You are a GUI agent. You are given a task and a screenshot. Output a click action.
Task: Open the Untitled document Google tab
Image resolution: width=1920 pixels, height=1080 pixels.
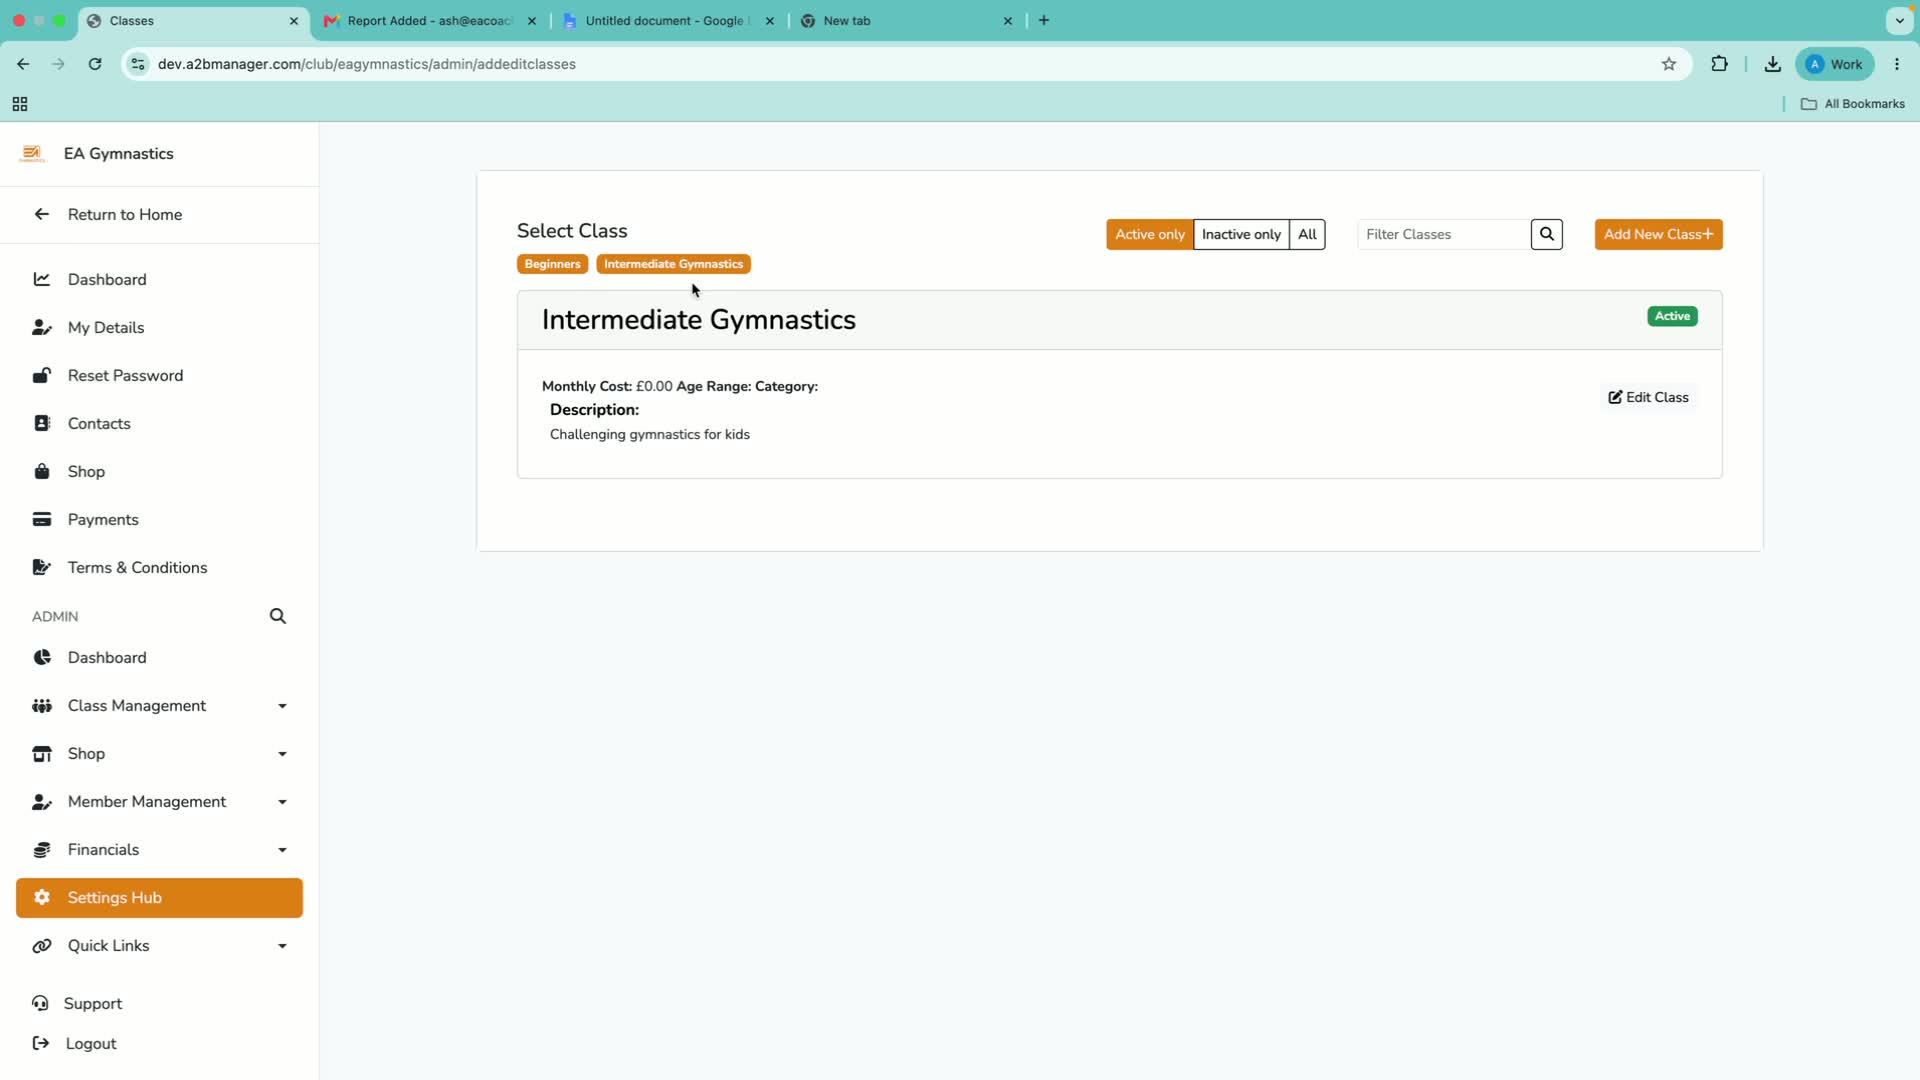point(668,21)
